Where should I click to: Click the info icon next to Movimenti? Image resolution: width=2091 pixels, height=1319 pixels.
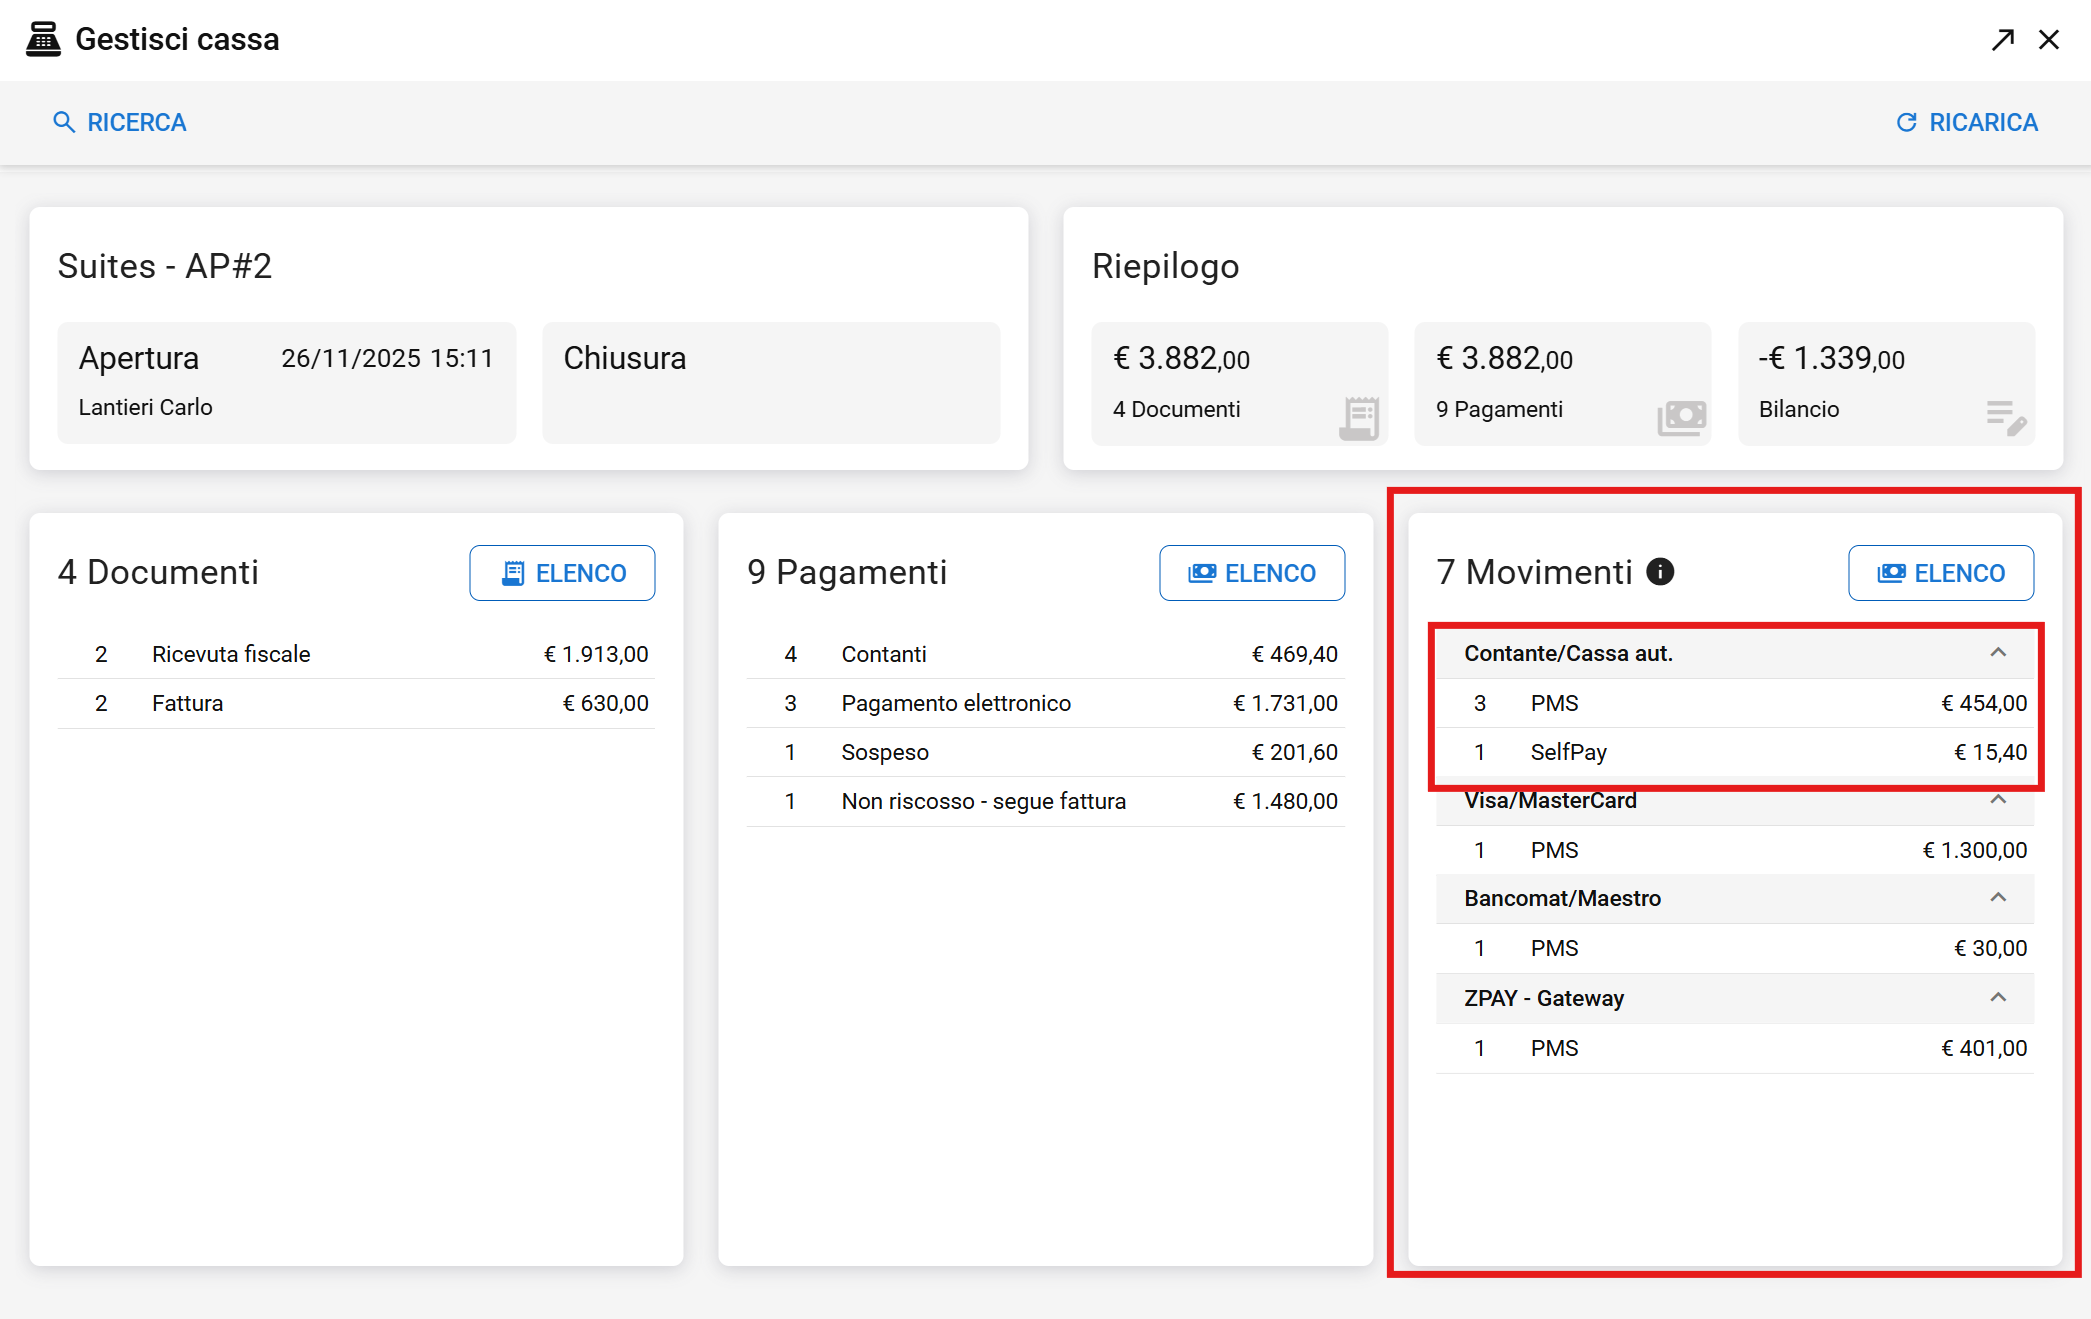tap(1660, 572)
